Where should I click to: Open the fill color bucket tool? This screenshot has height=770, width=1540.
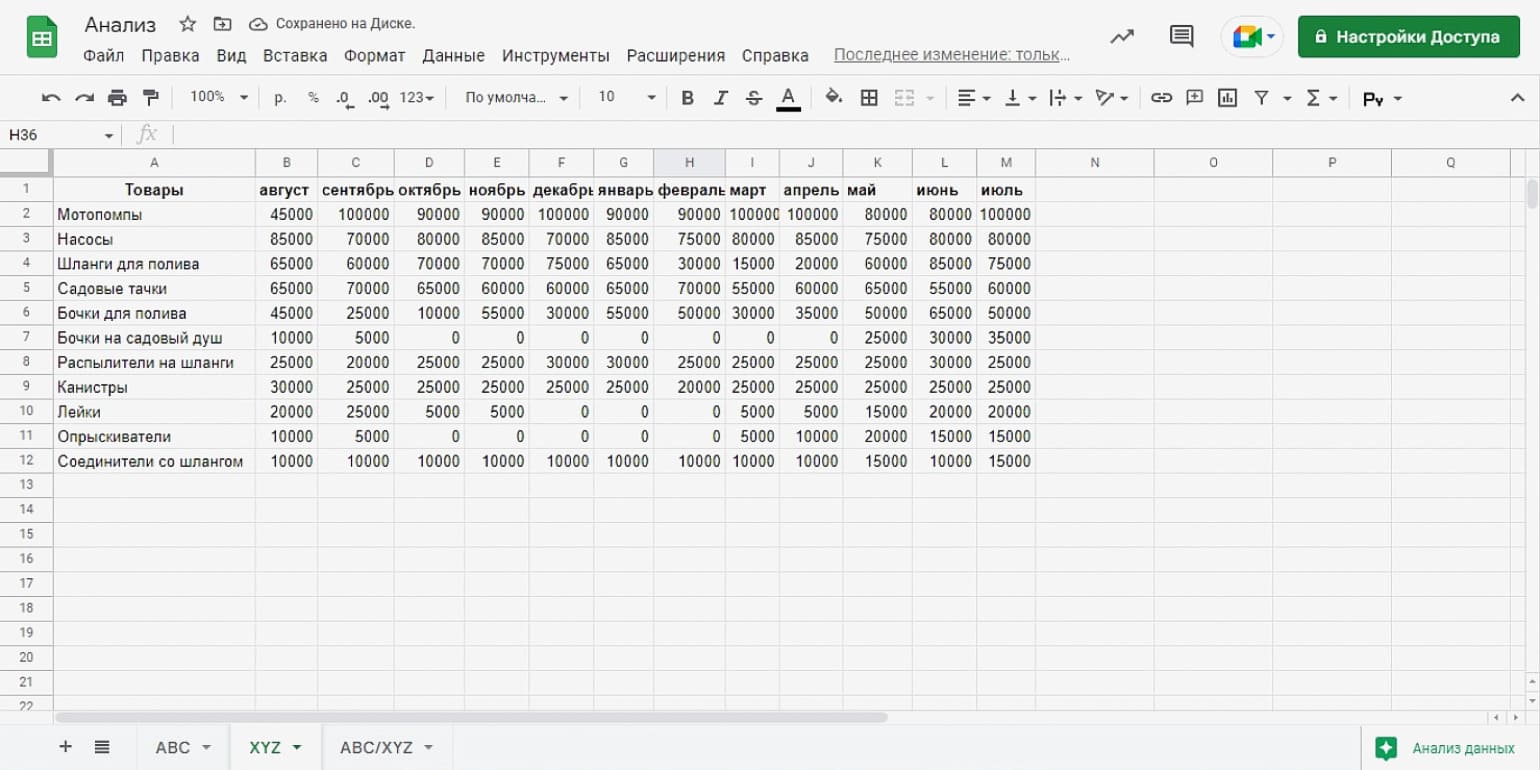click(833, 98)
